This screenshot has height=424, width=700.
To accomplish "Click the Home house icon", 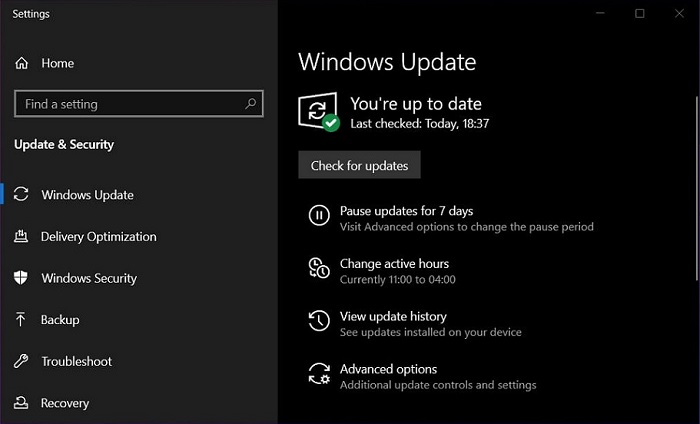I will coord(21,63).
